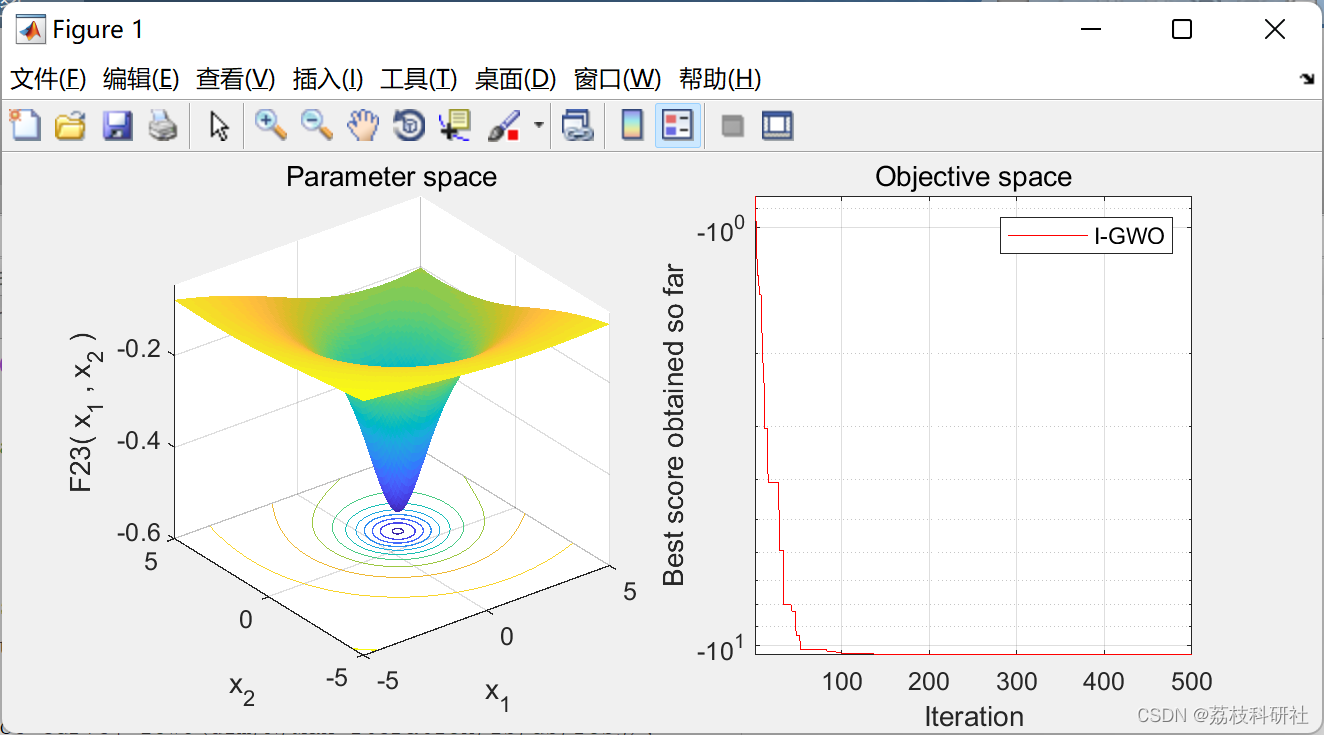Open the 工具(T) menu
This screenshot has height=735, width=1324.
419,79
